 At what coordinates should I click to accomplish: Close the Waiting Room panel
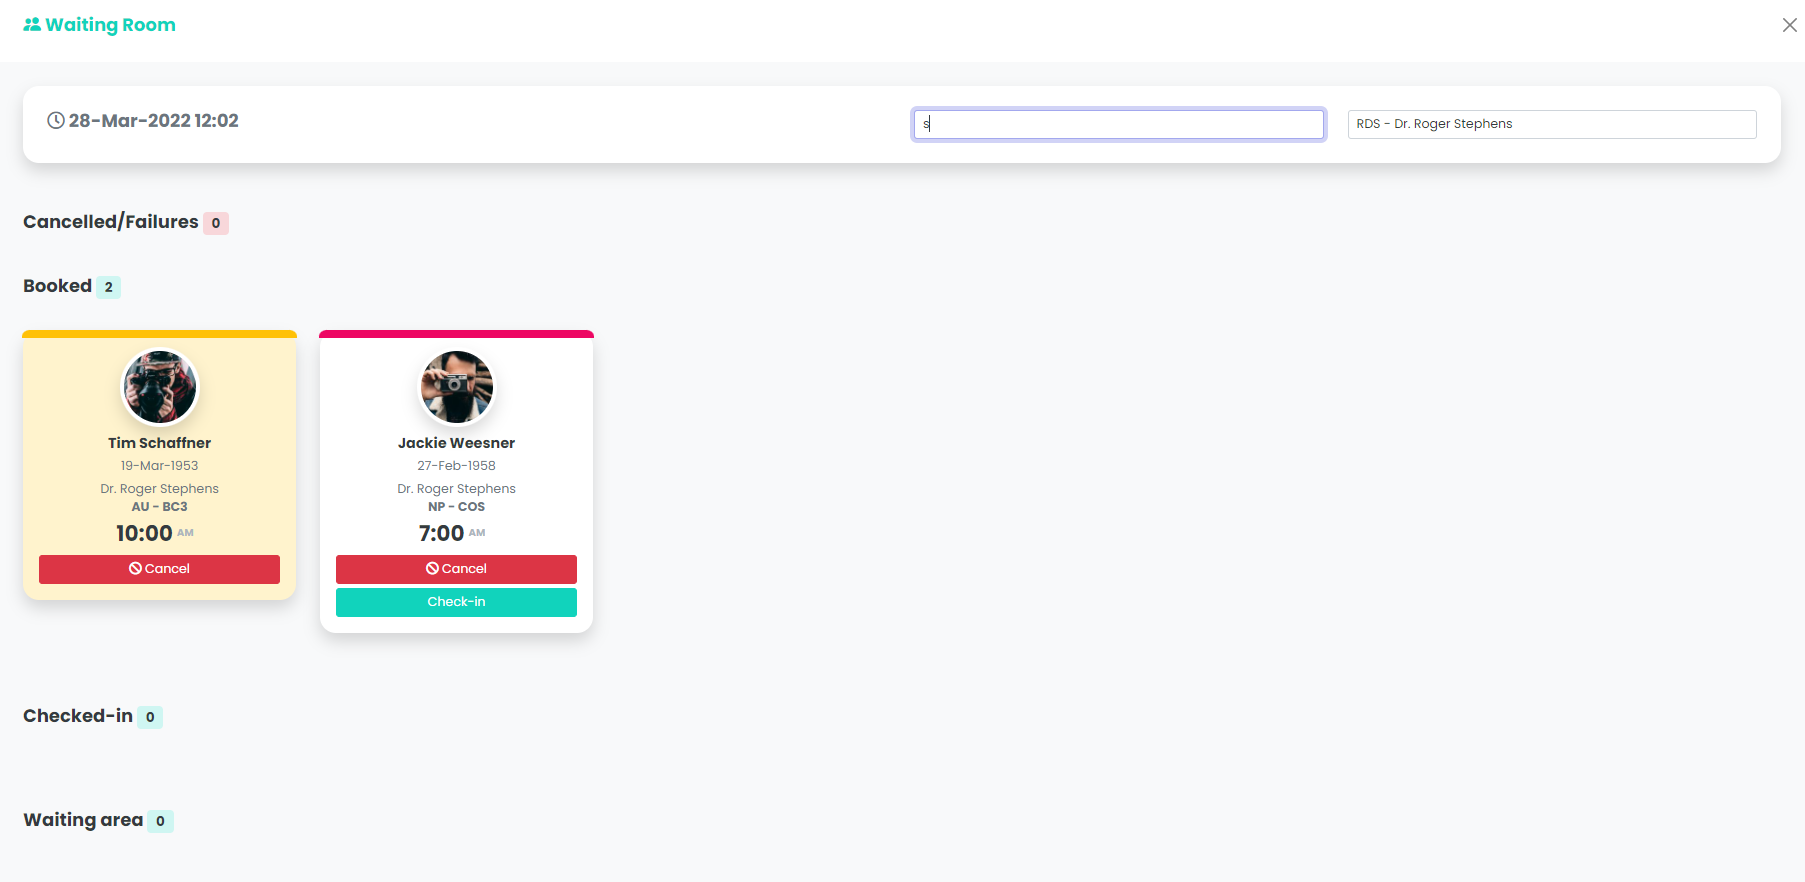(x=1789, y=25)
